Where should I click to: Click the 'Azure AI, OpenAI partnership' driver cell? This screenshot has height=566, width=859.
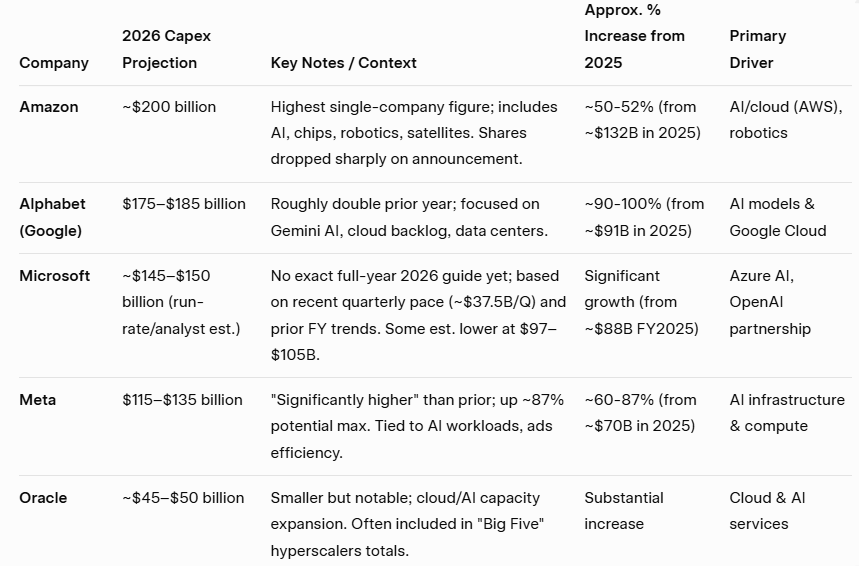coord(770,302)
